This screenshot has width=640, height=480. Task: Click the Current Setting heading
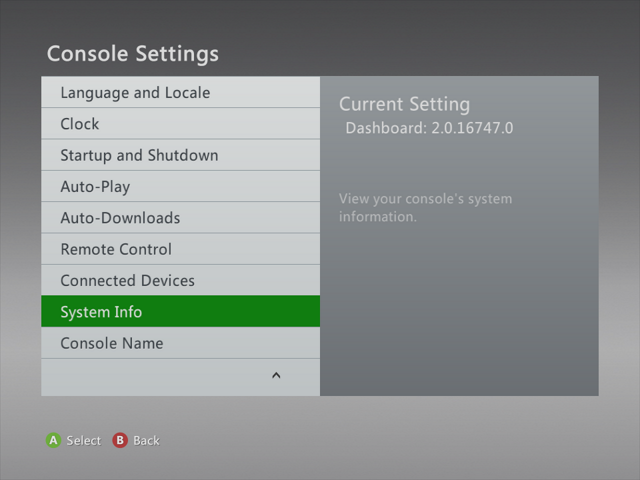(404, 104)
